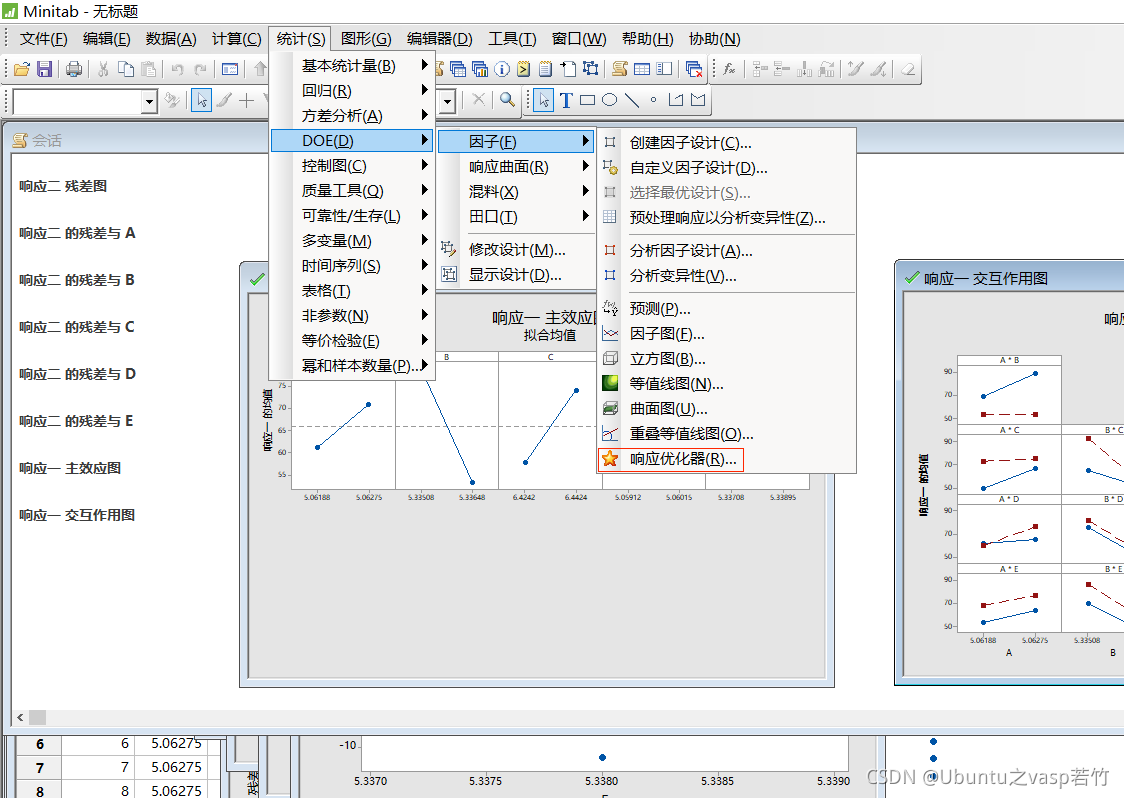
Task: Choose 创建因子设计(C)... entry
Action: coord(727,143)
